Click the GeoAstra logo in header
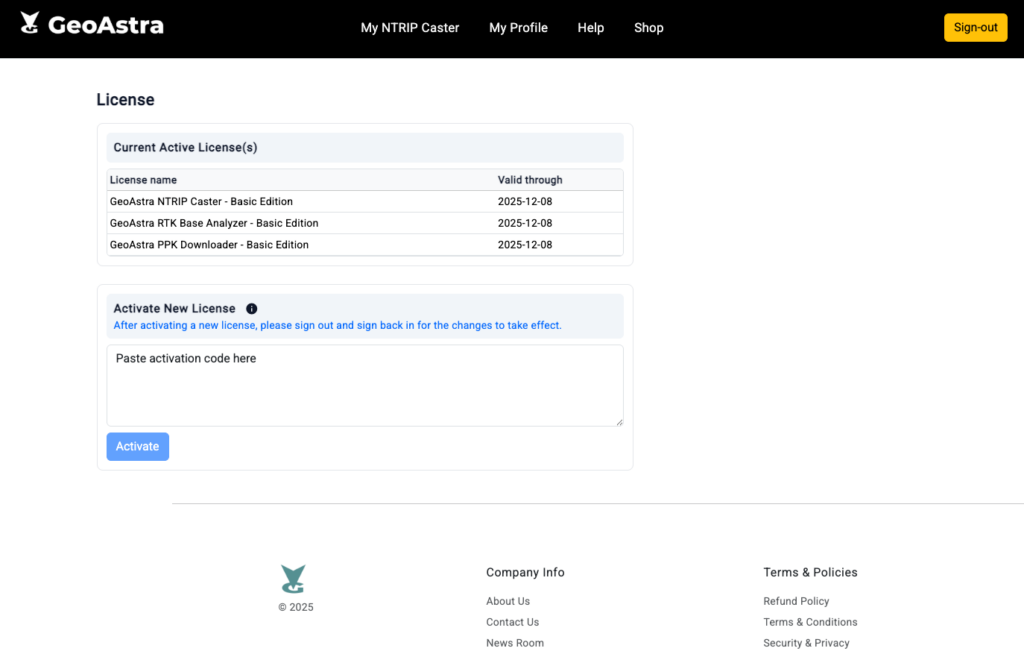The width and height of the screenshot is (1024, 654). pyautogui.click(x=92, y=25)
